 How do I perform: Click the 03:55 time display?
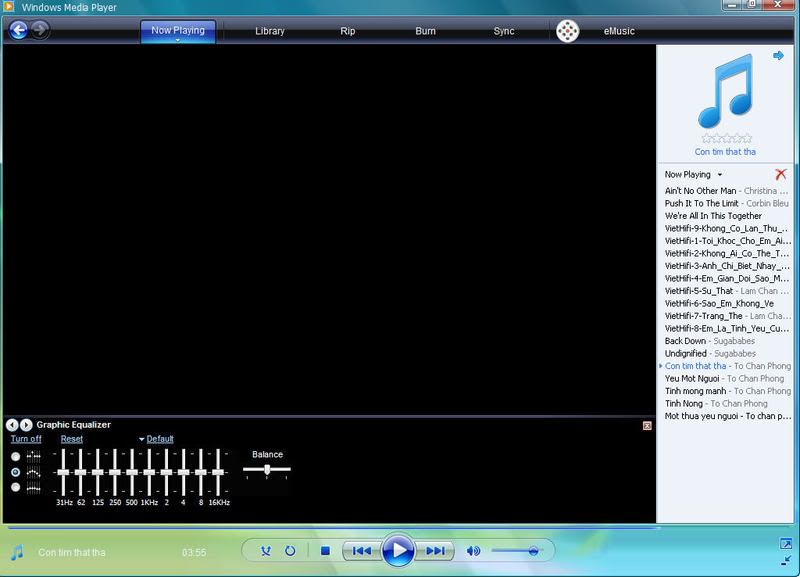pos(194,553)
